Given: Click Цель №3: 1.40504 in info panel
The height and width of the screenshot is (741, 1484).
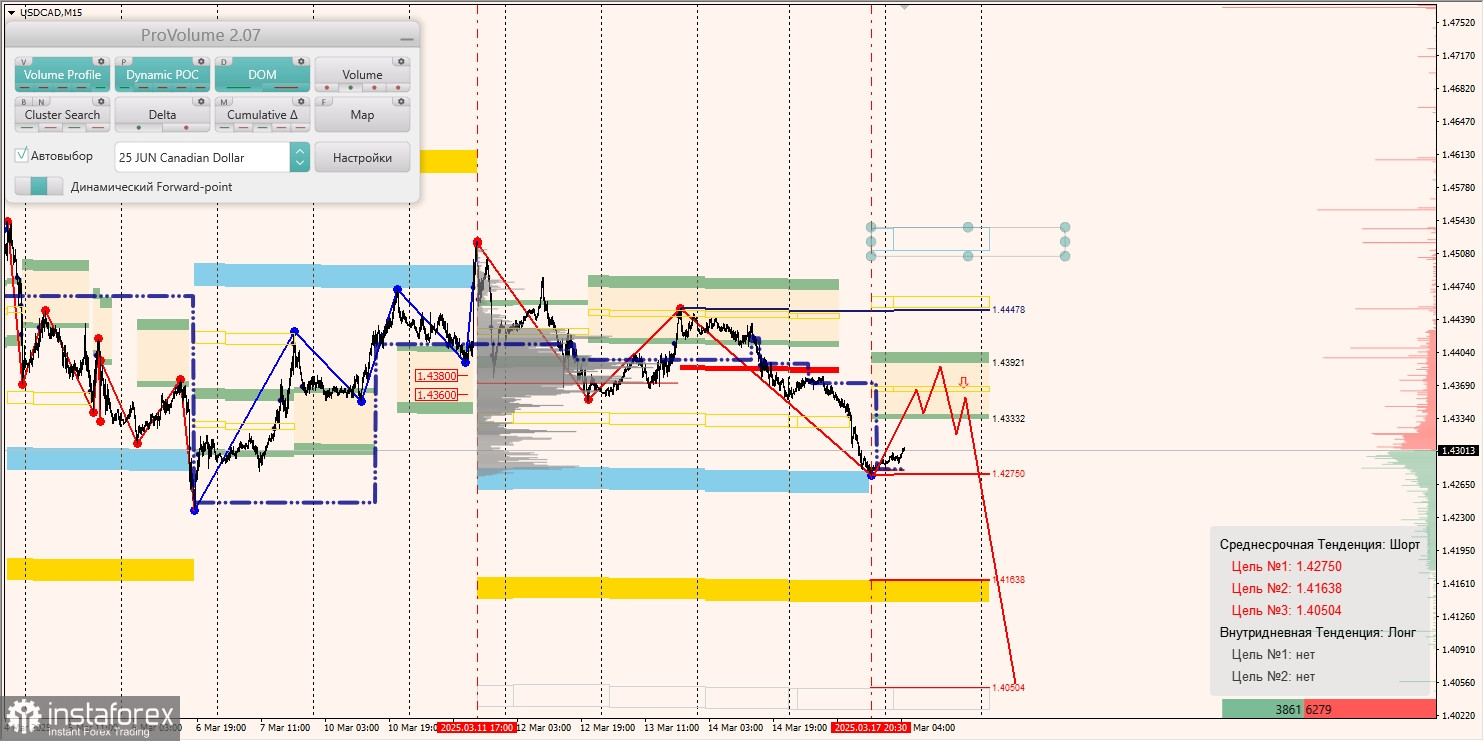Looking at the screenshot, I should (x=1286, y=610).
